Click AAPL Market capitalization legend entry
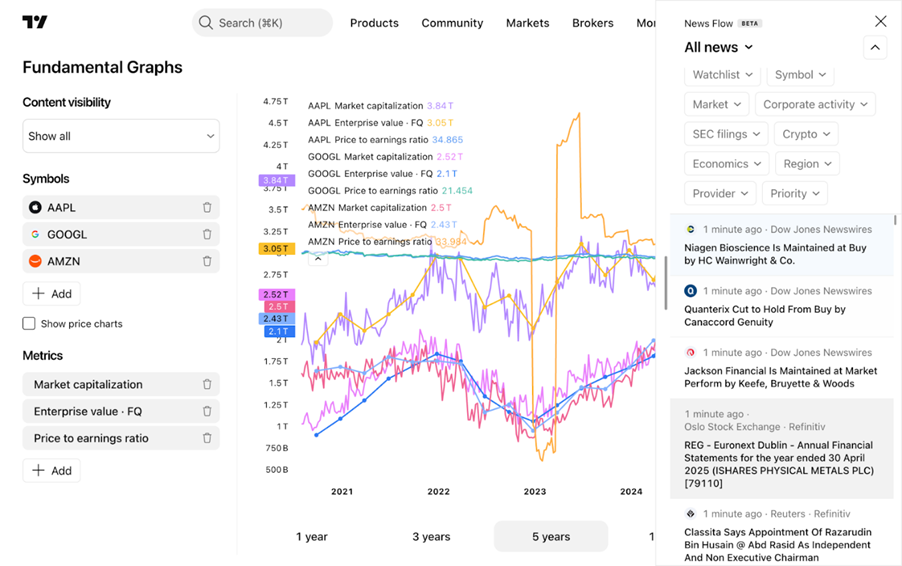The image size is (902, 566). [x=380, y=106]
